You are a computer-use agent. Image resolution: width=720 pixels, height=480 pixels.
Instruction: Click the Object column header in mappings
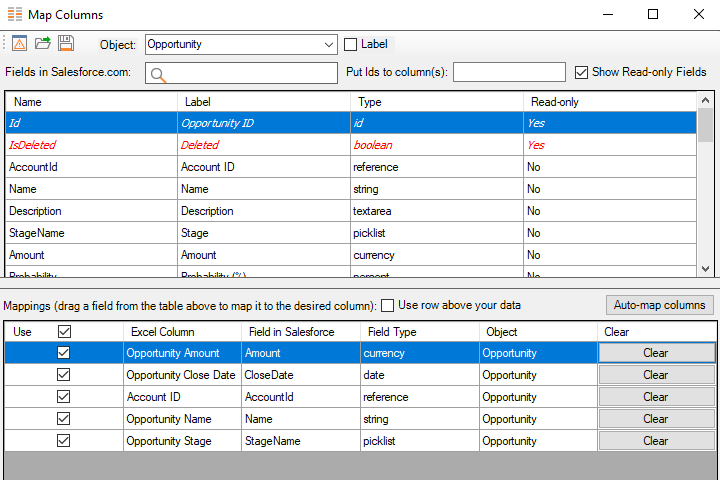click(538, 332)
